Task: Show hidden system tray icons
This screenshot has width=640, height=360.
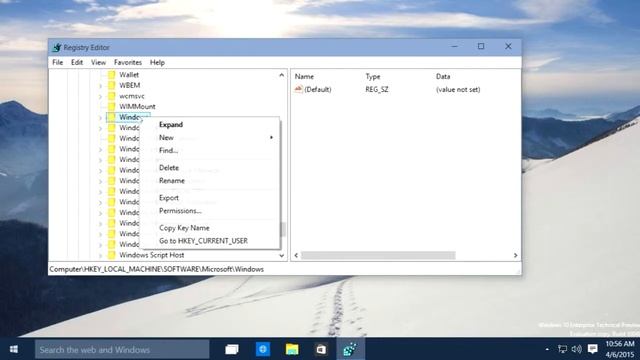Action: tap(547, 349)
